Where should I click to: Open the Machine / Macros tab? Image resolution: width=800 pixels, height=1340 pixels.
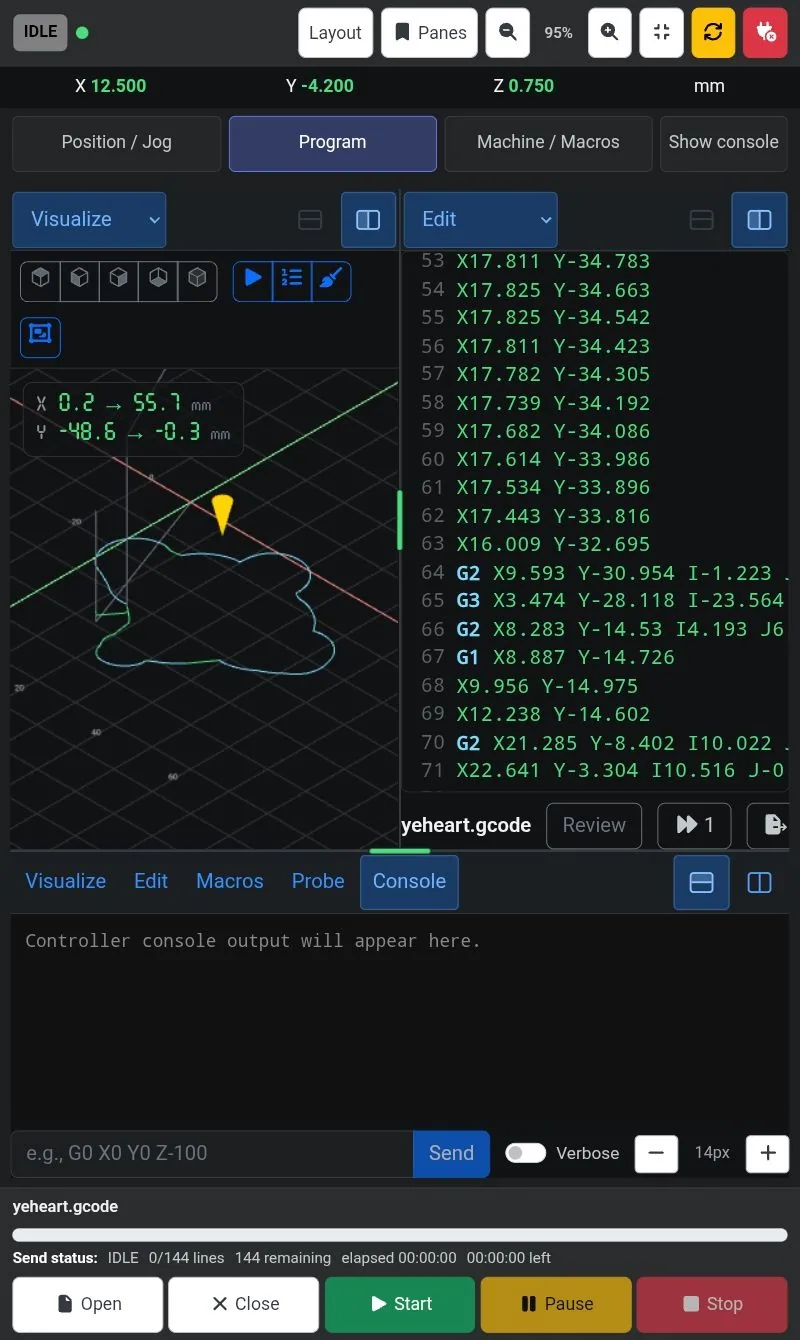pyautogui.click(x=548, y=143)
